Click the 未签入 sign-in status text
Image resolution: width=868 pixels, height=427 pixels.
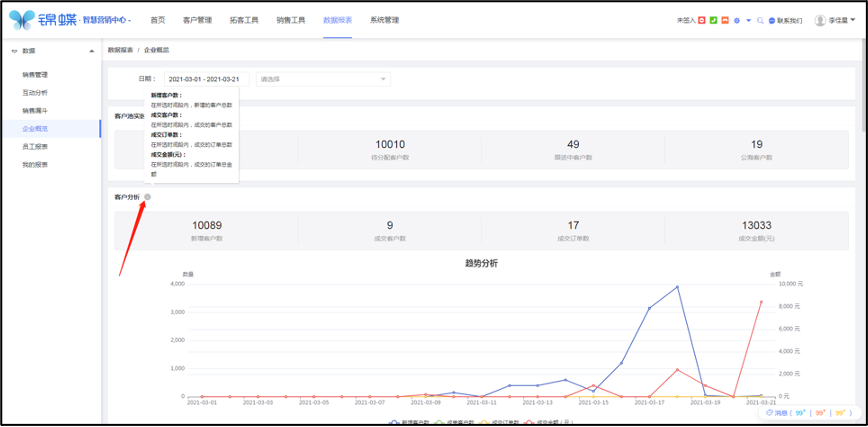tap(686, 20)
